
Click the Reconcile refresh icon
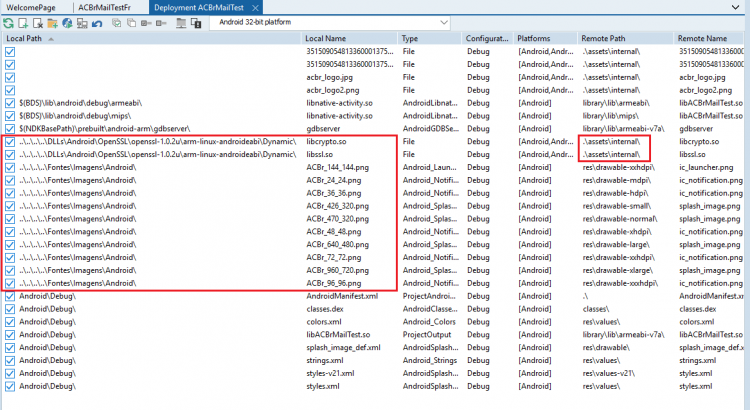click(9, 23)
